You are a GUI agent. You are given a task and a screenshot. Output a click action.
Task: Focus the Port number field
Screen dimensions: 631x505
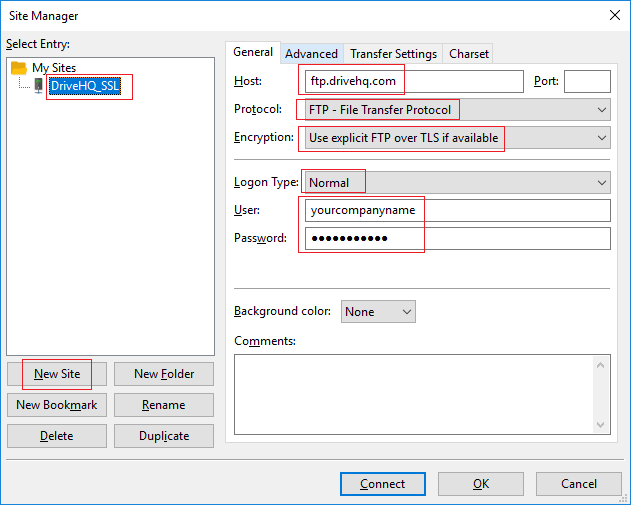click(587, 81)
